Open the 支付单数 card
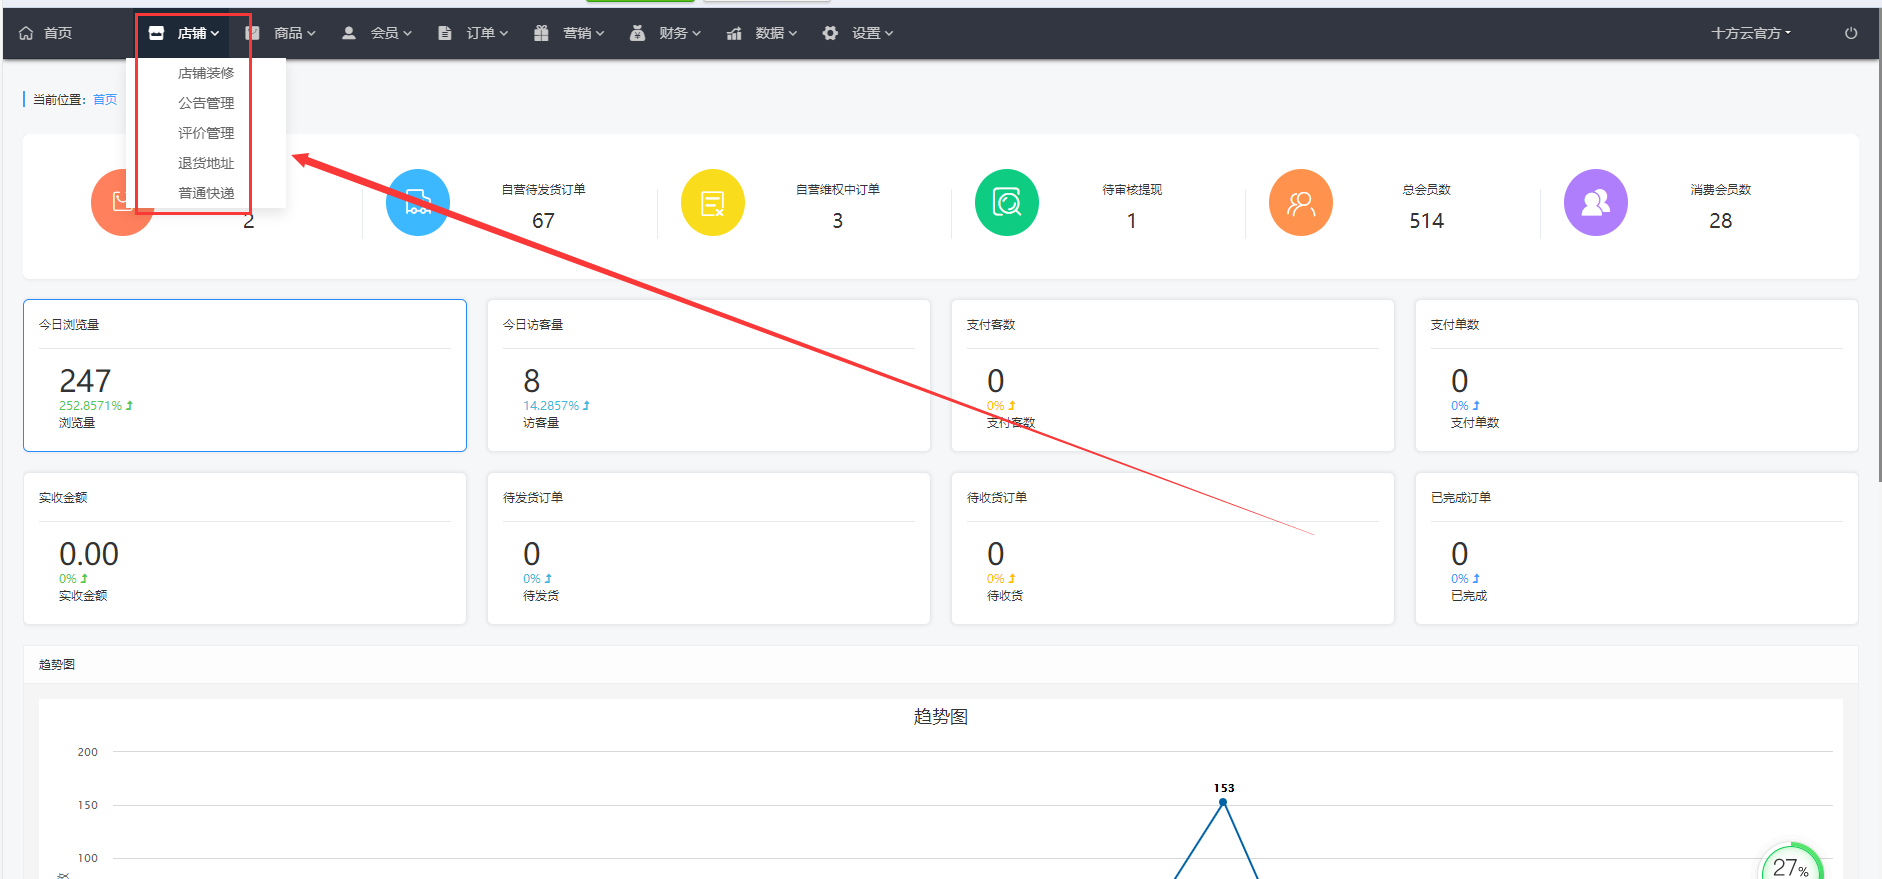 click(1637, 375)
